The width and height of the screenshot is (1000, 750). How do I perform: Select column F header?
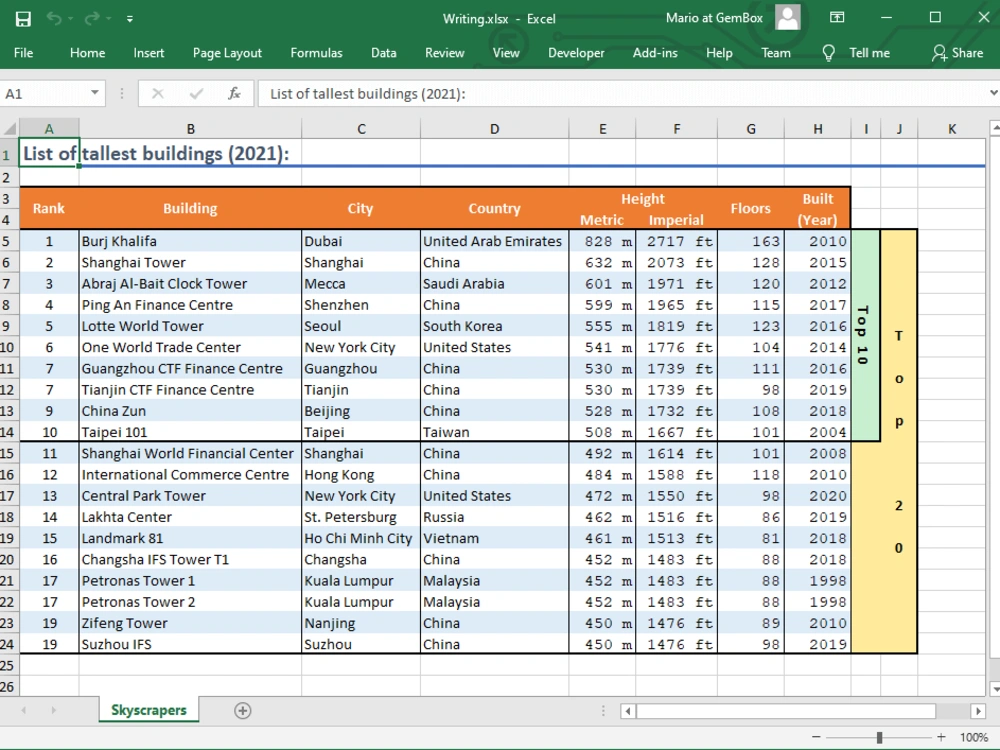pos(677,129)
